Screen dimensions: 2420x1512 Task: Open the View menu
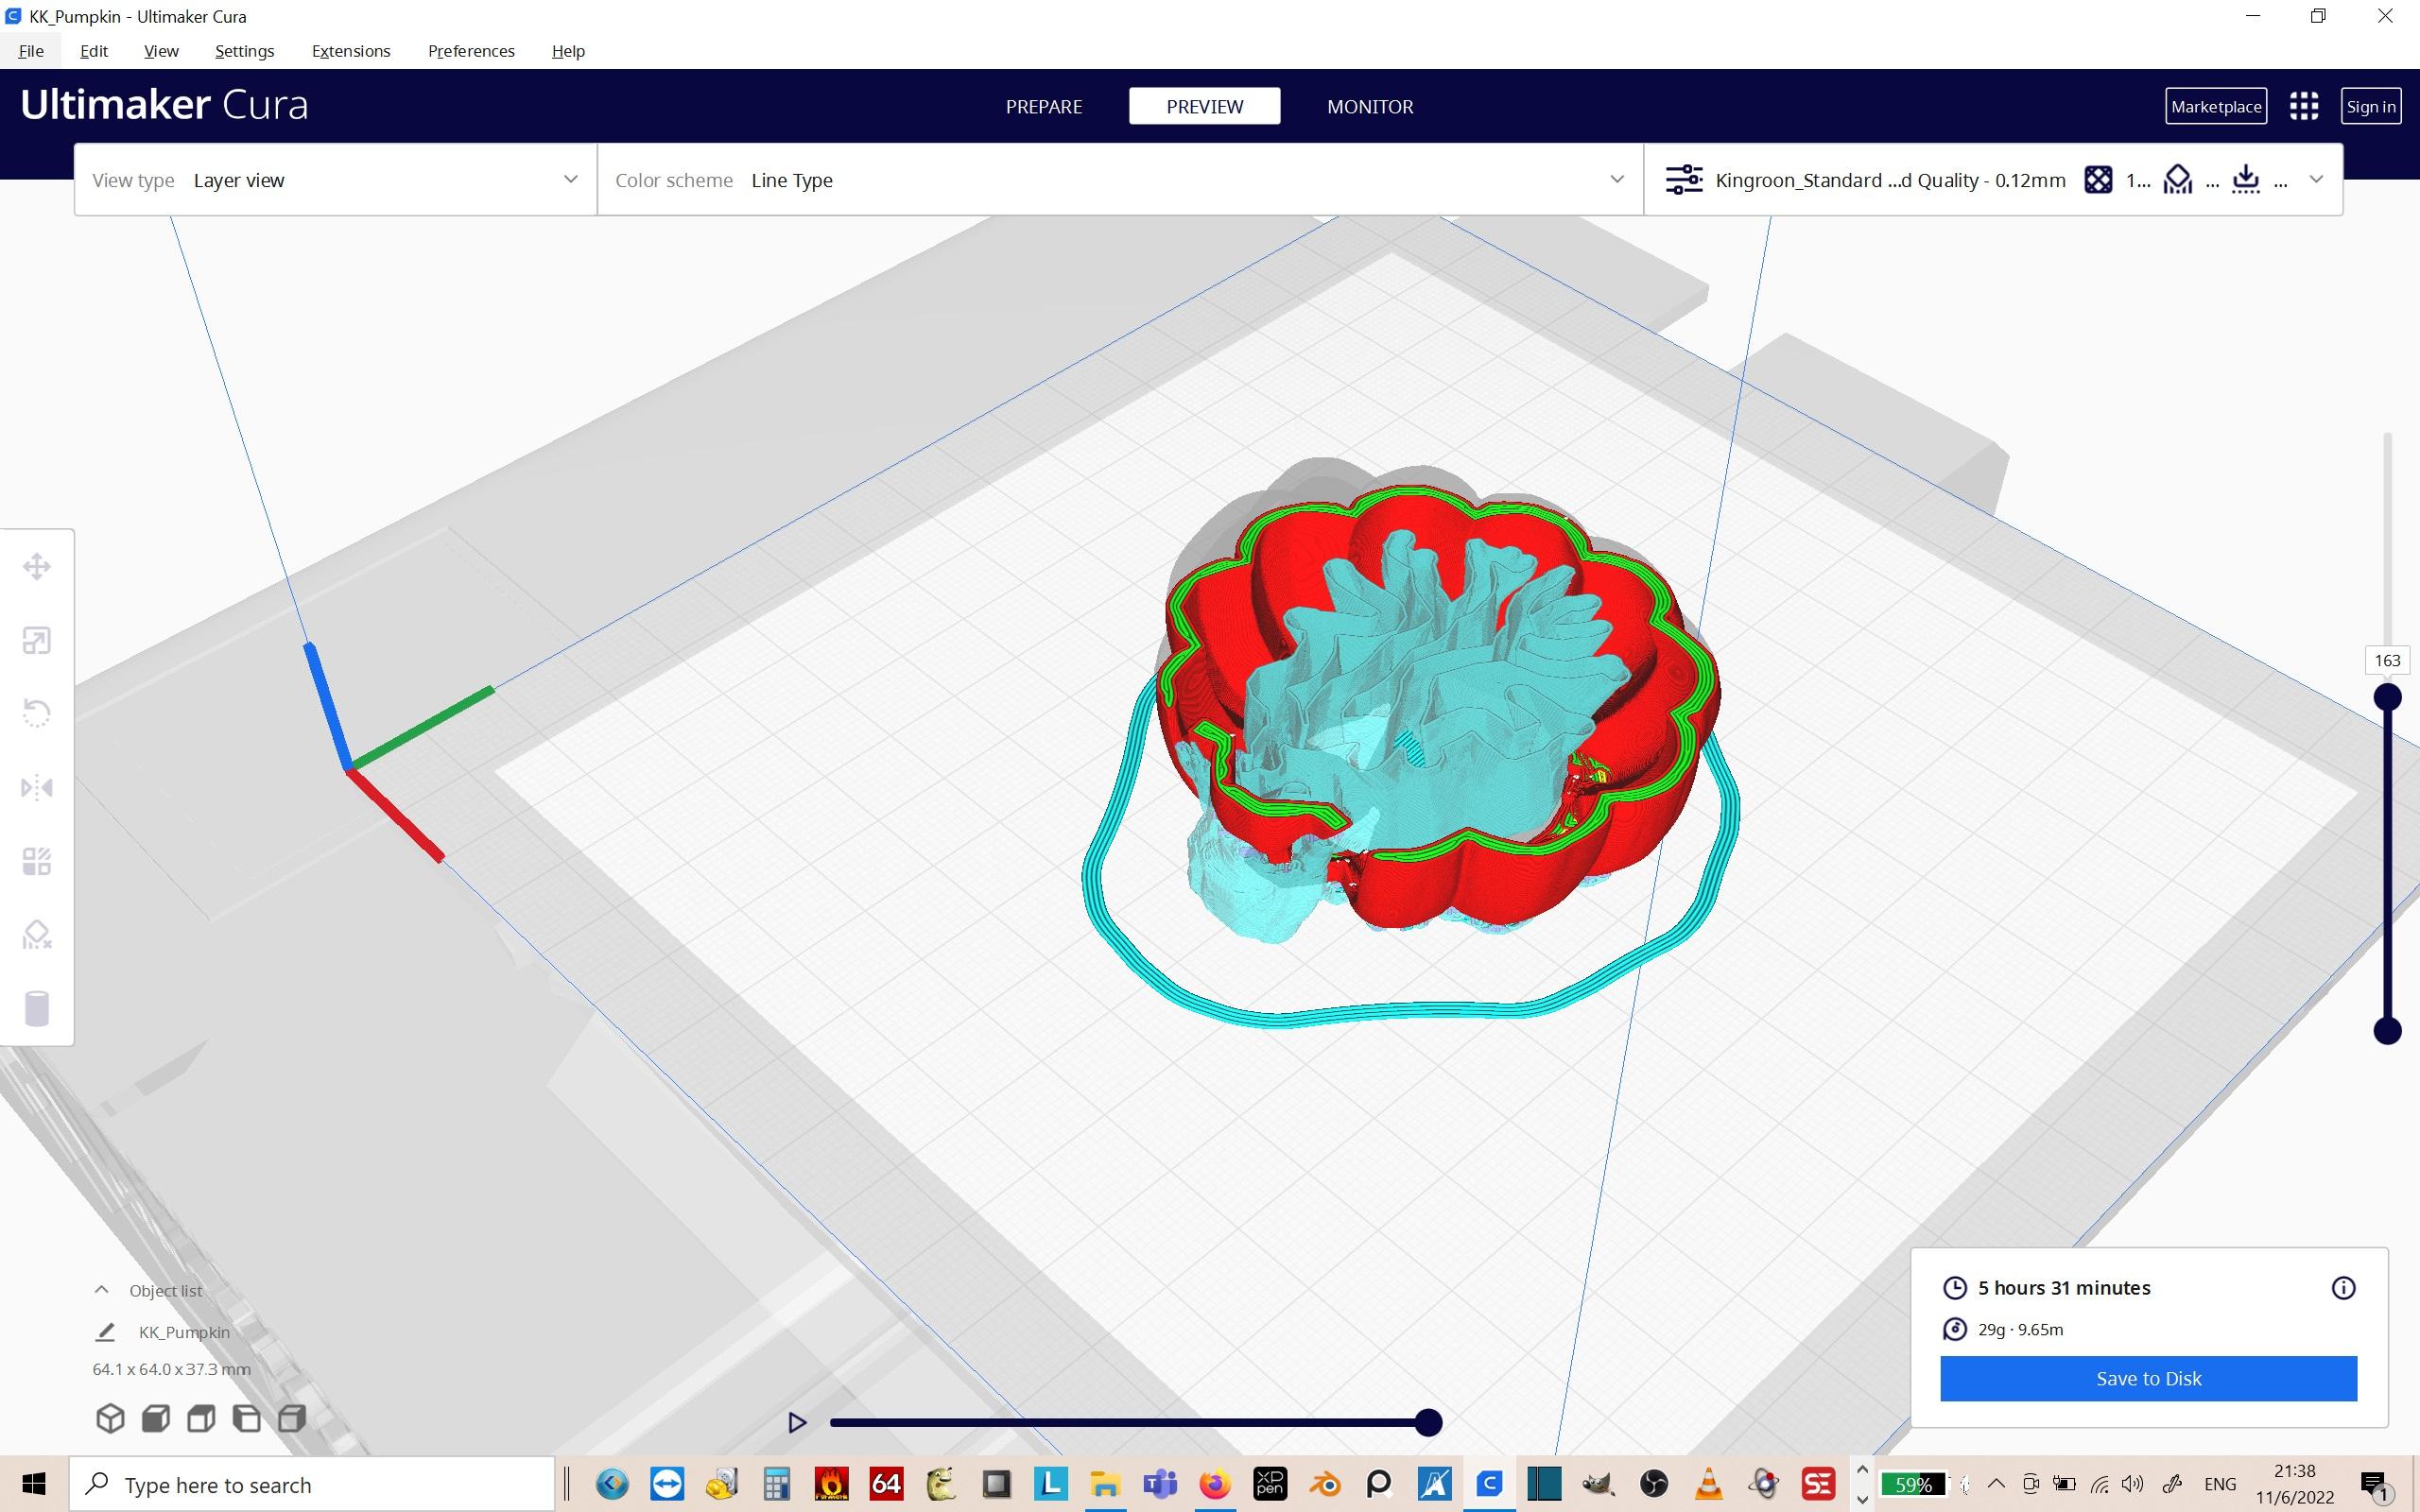point(161,51)
